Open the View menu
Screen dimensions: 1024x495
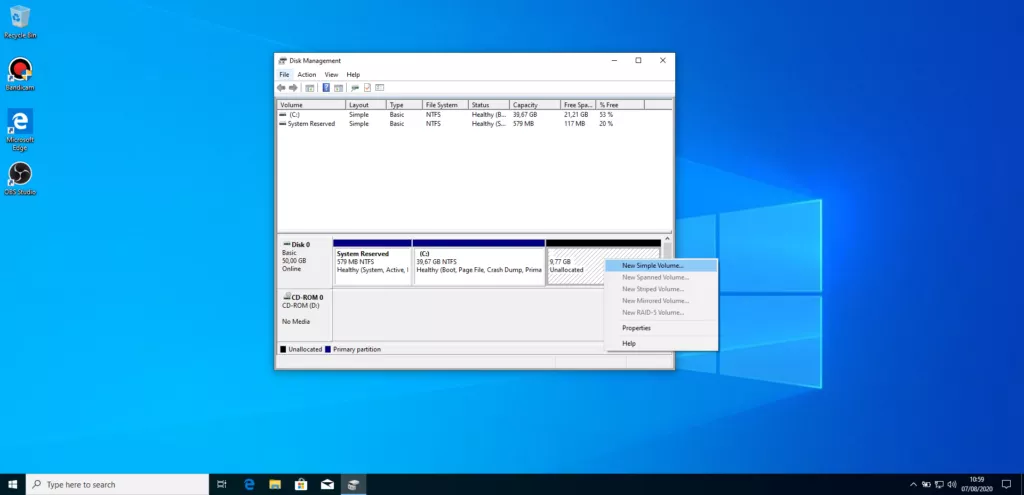(331, 75)
